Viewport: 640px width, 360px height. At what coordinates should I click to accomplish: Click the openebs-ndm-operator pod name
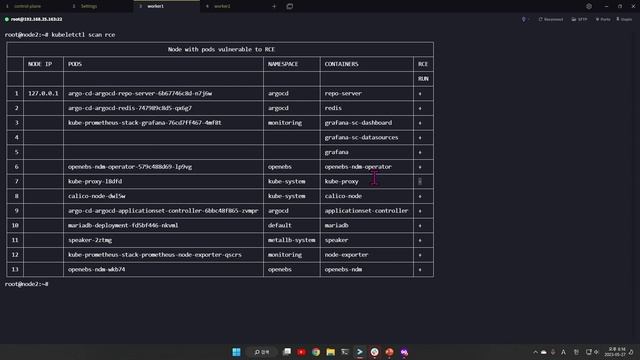pyautogui.click(x=130, y=167)
